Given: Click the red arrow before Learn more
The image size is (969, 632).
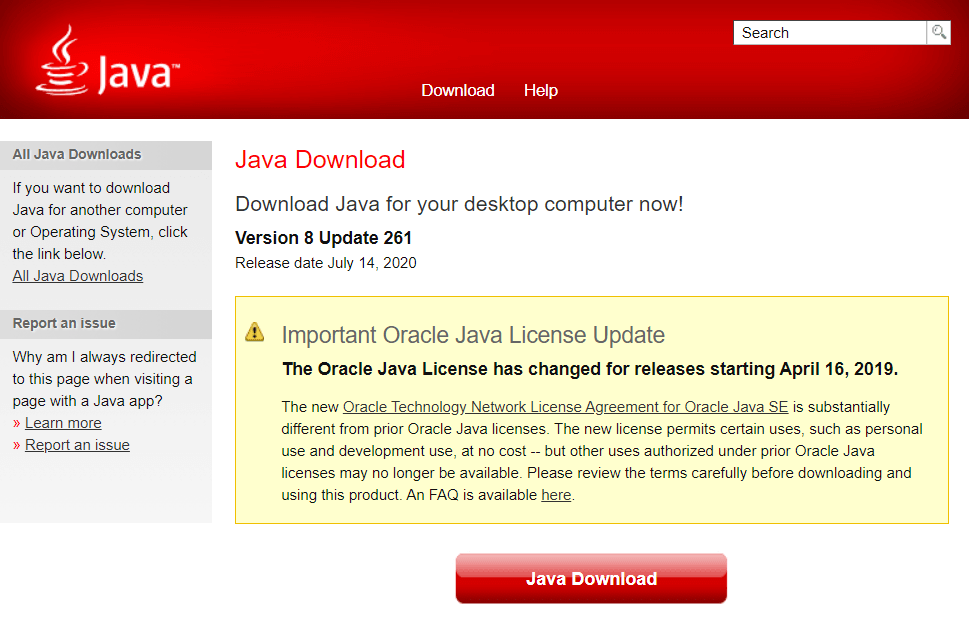Looking at the screenshot, I should click(17, 423).
